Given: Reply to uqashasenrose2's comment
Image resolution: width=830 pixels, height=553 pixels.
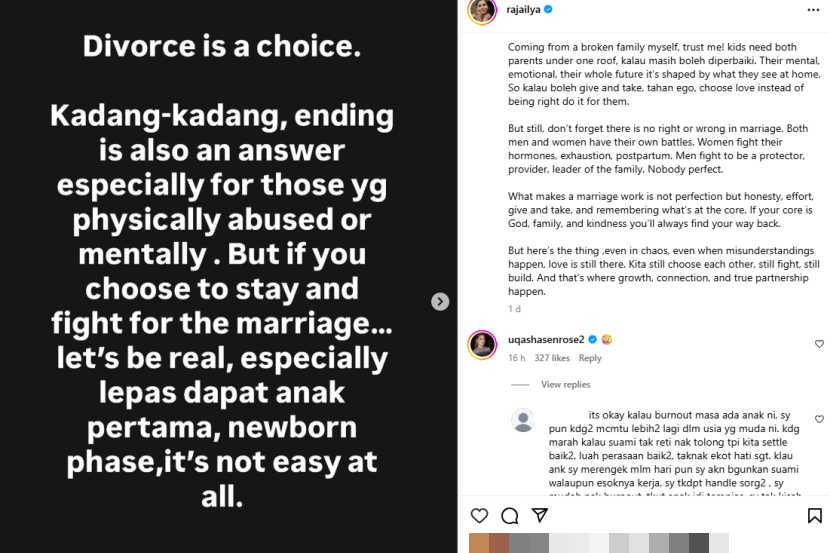Looking at the screenshot, I should click(590, 358).
